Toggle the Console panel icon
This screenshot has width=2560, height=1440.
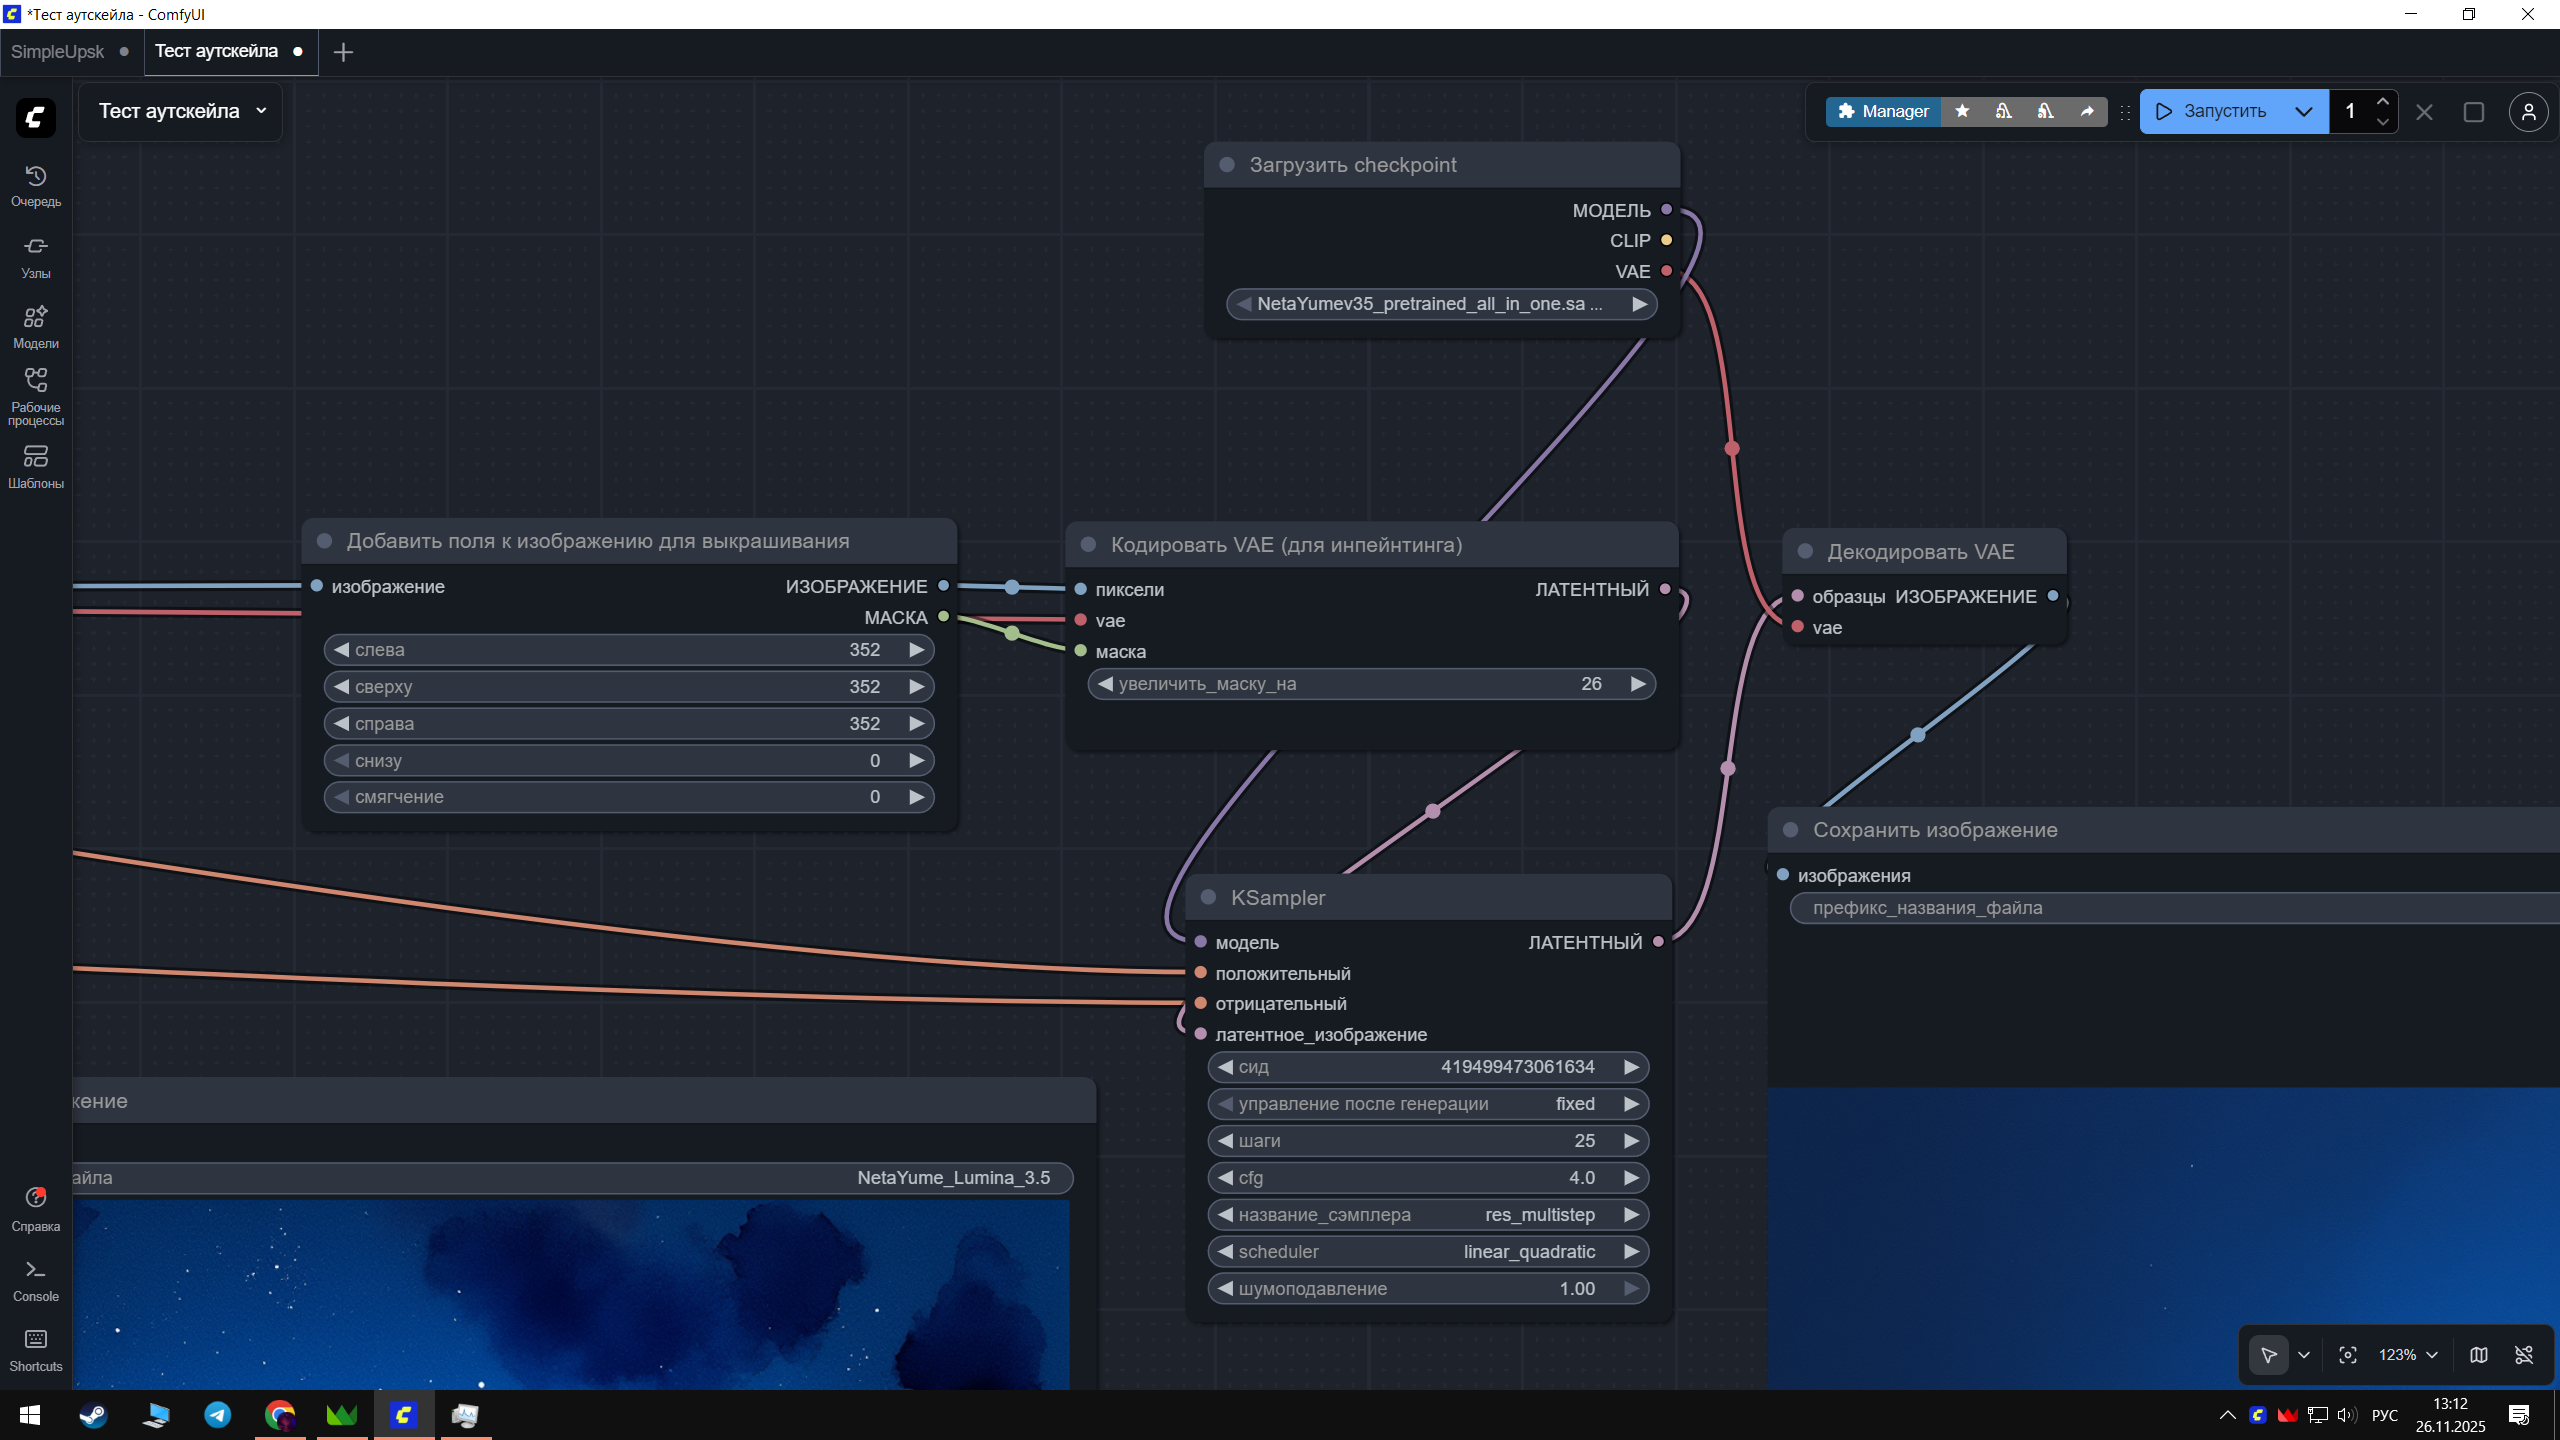click(x=36, y=1279)
